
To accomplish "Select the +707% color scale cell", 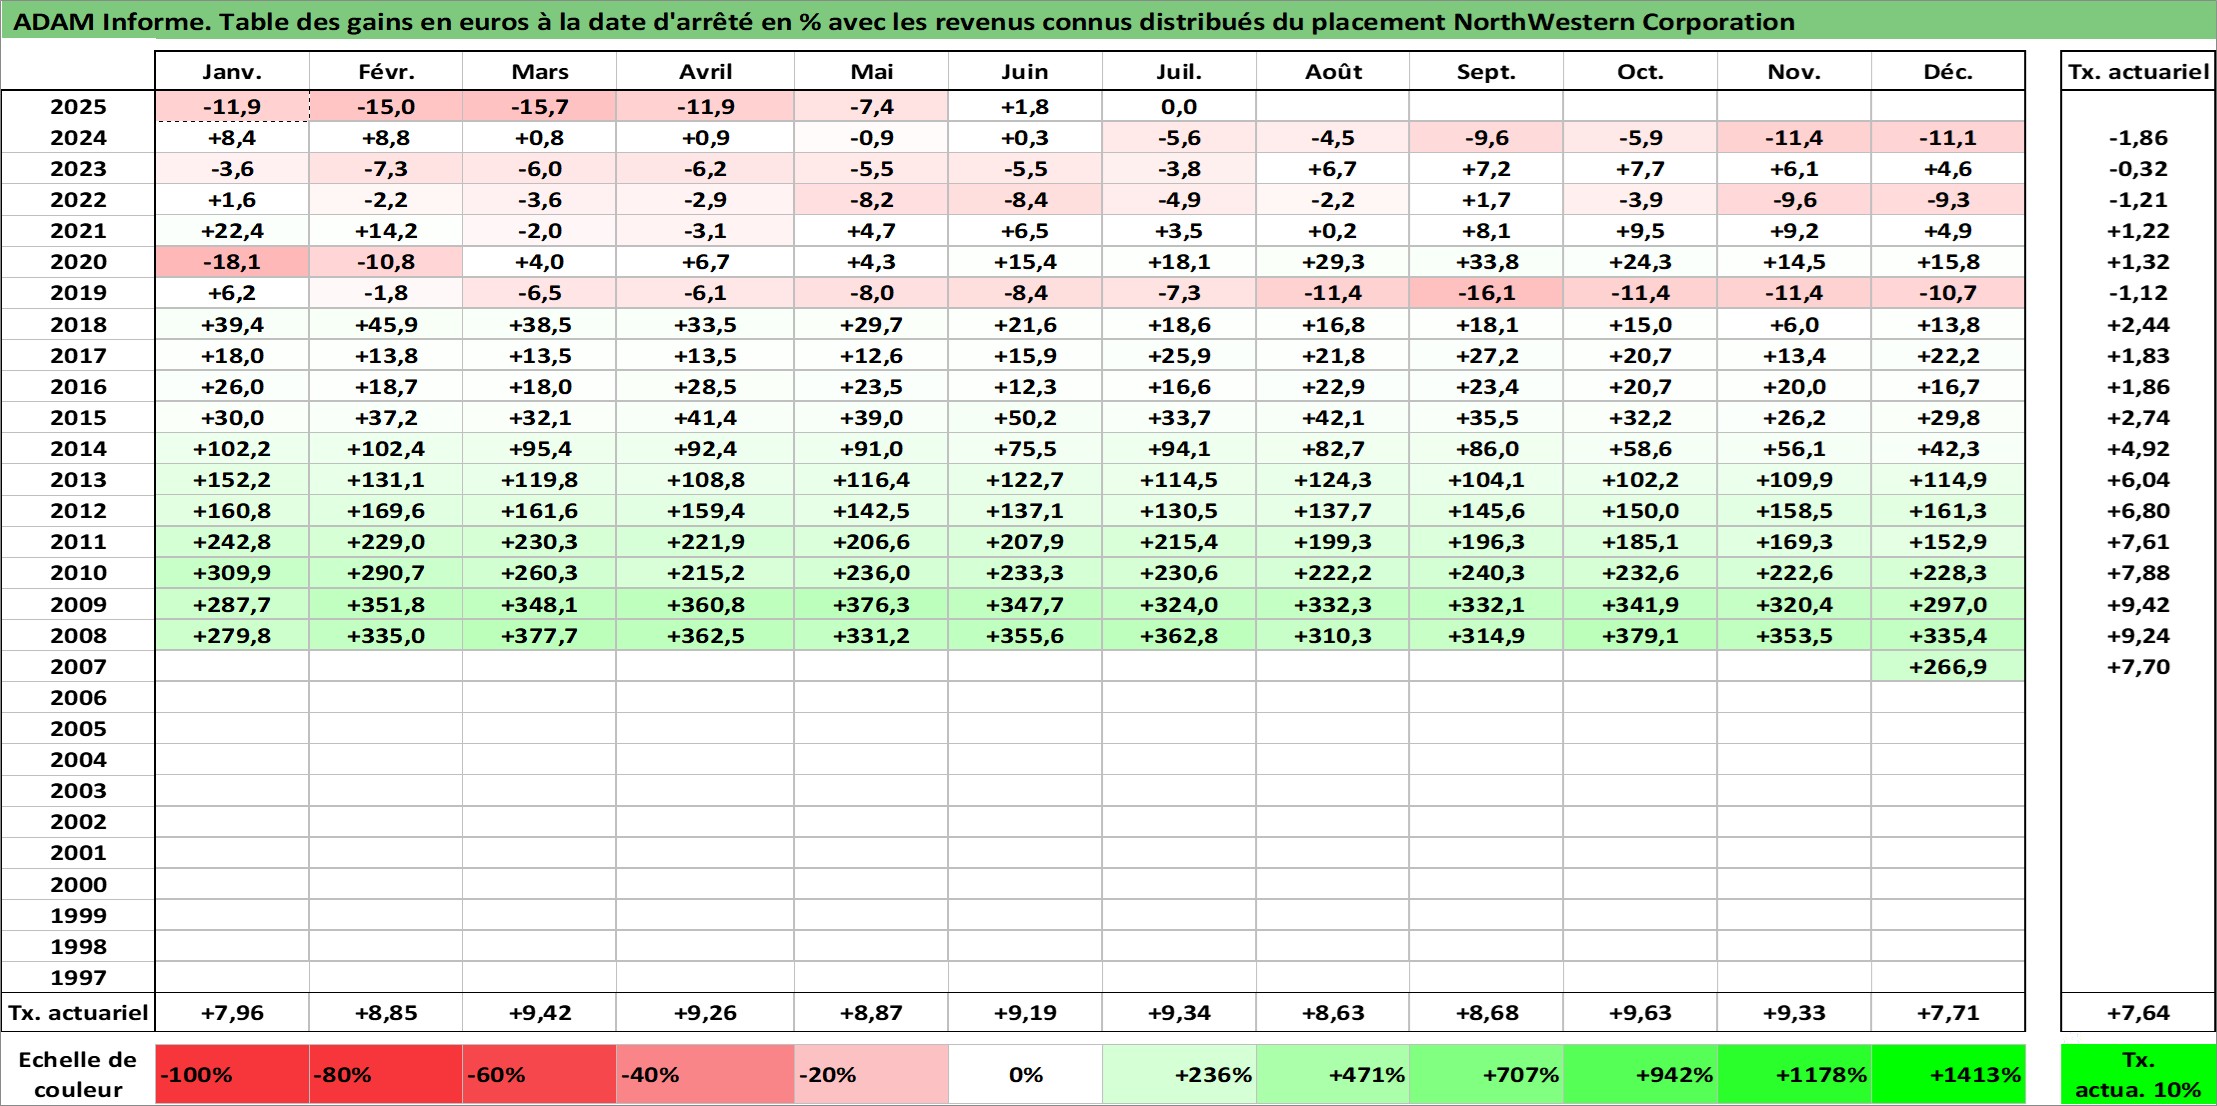I will [x=1486, y=1075].
